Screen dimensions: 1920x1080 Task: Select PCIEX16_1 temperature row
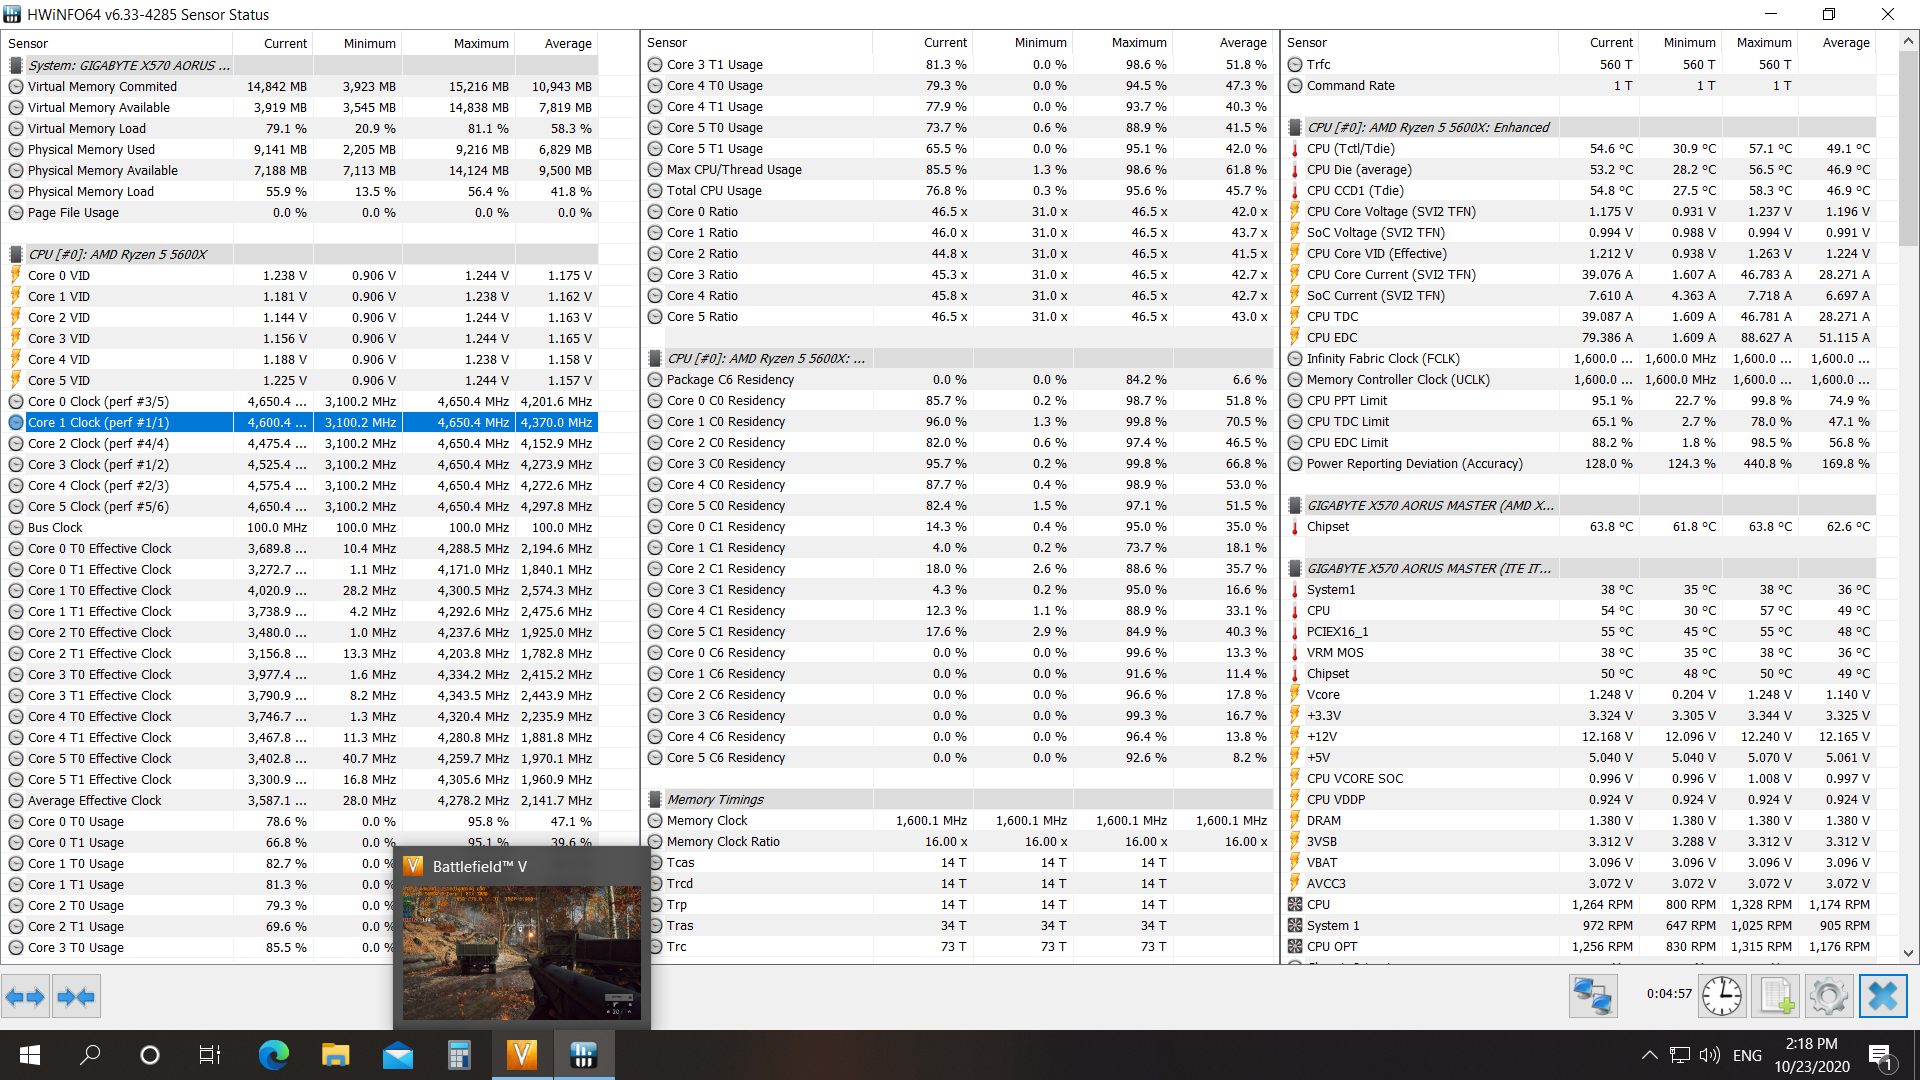point(1580,631)
